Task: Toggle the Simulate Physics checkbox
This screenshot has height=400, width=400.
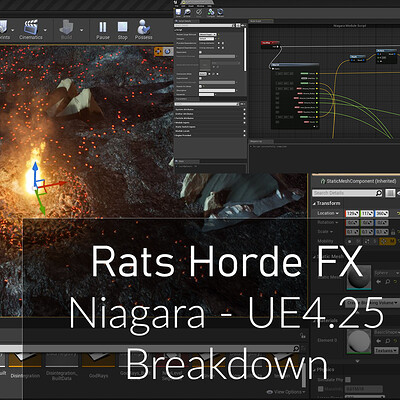Action: (x=348, y=380)
